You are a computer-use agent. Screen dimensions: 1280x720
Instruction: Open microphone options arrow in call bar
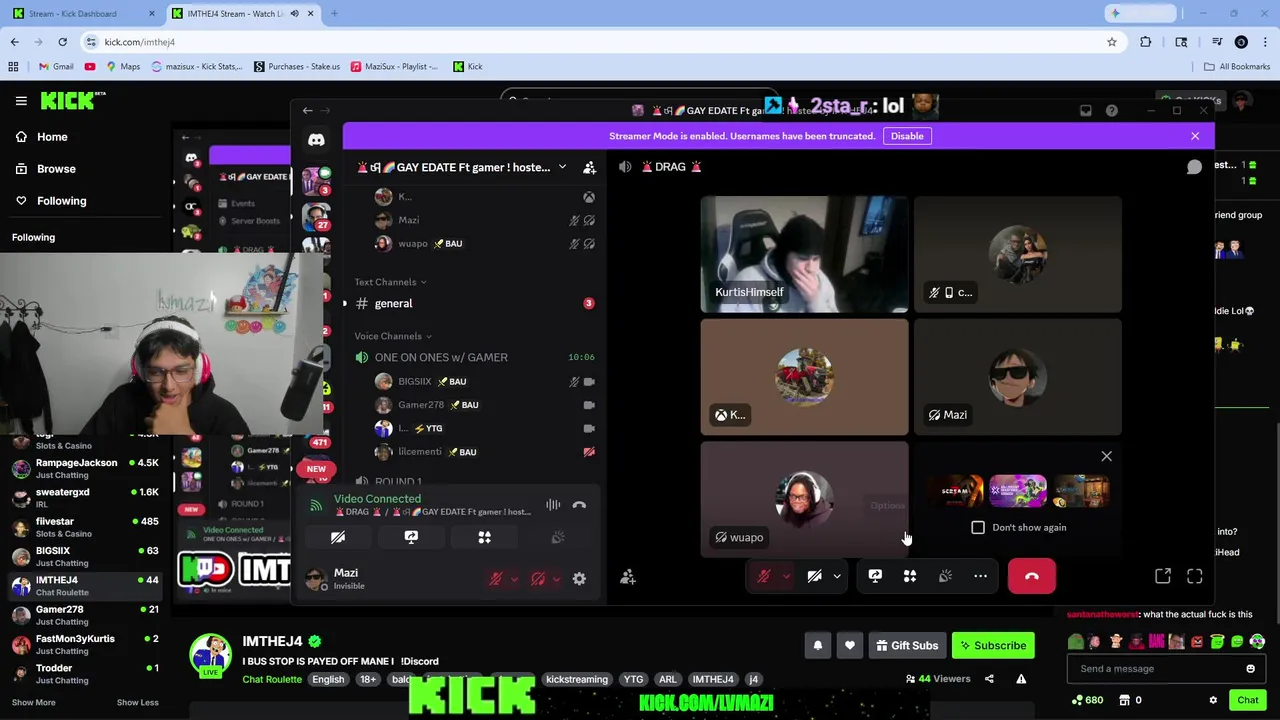(x=786, y=576)
